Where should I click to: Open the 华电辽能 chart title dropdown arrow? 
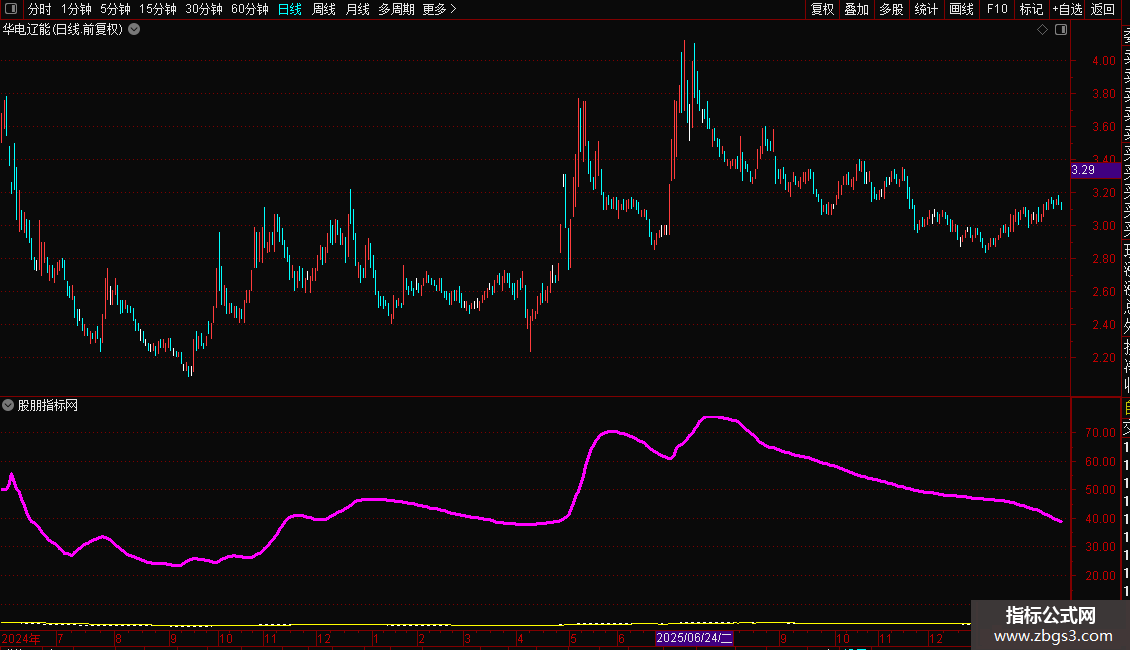pyautogui.click(x=134, y=30)
